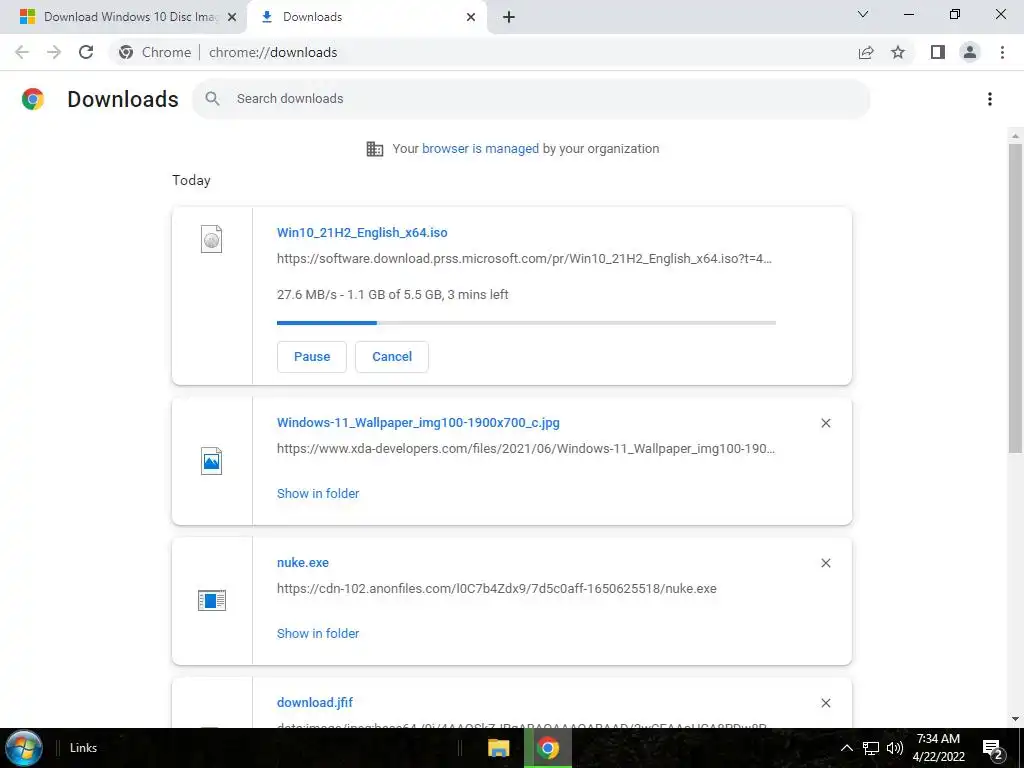Select the Downloads tab
The width and height of the screenshot is (1024, 768).
coord(366,17)
